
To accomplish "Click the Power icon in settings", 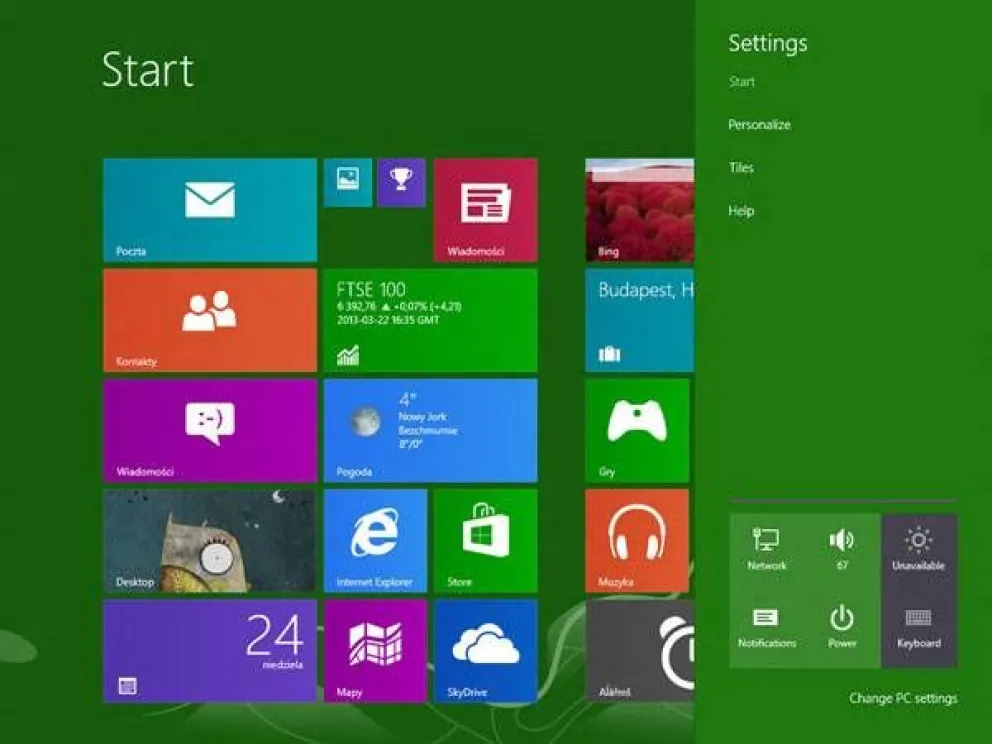I will [843, 625].
